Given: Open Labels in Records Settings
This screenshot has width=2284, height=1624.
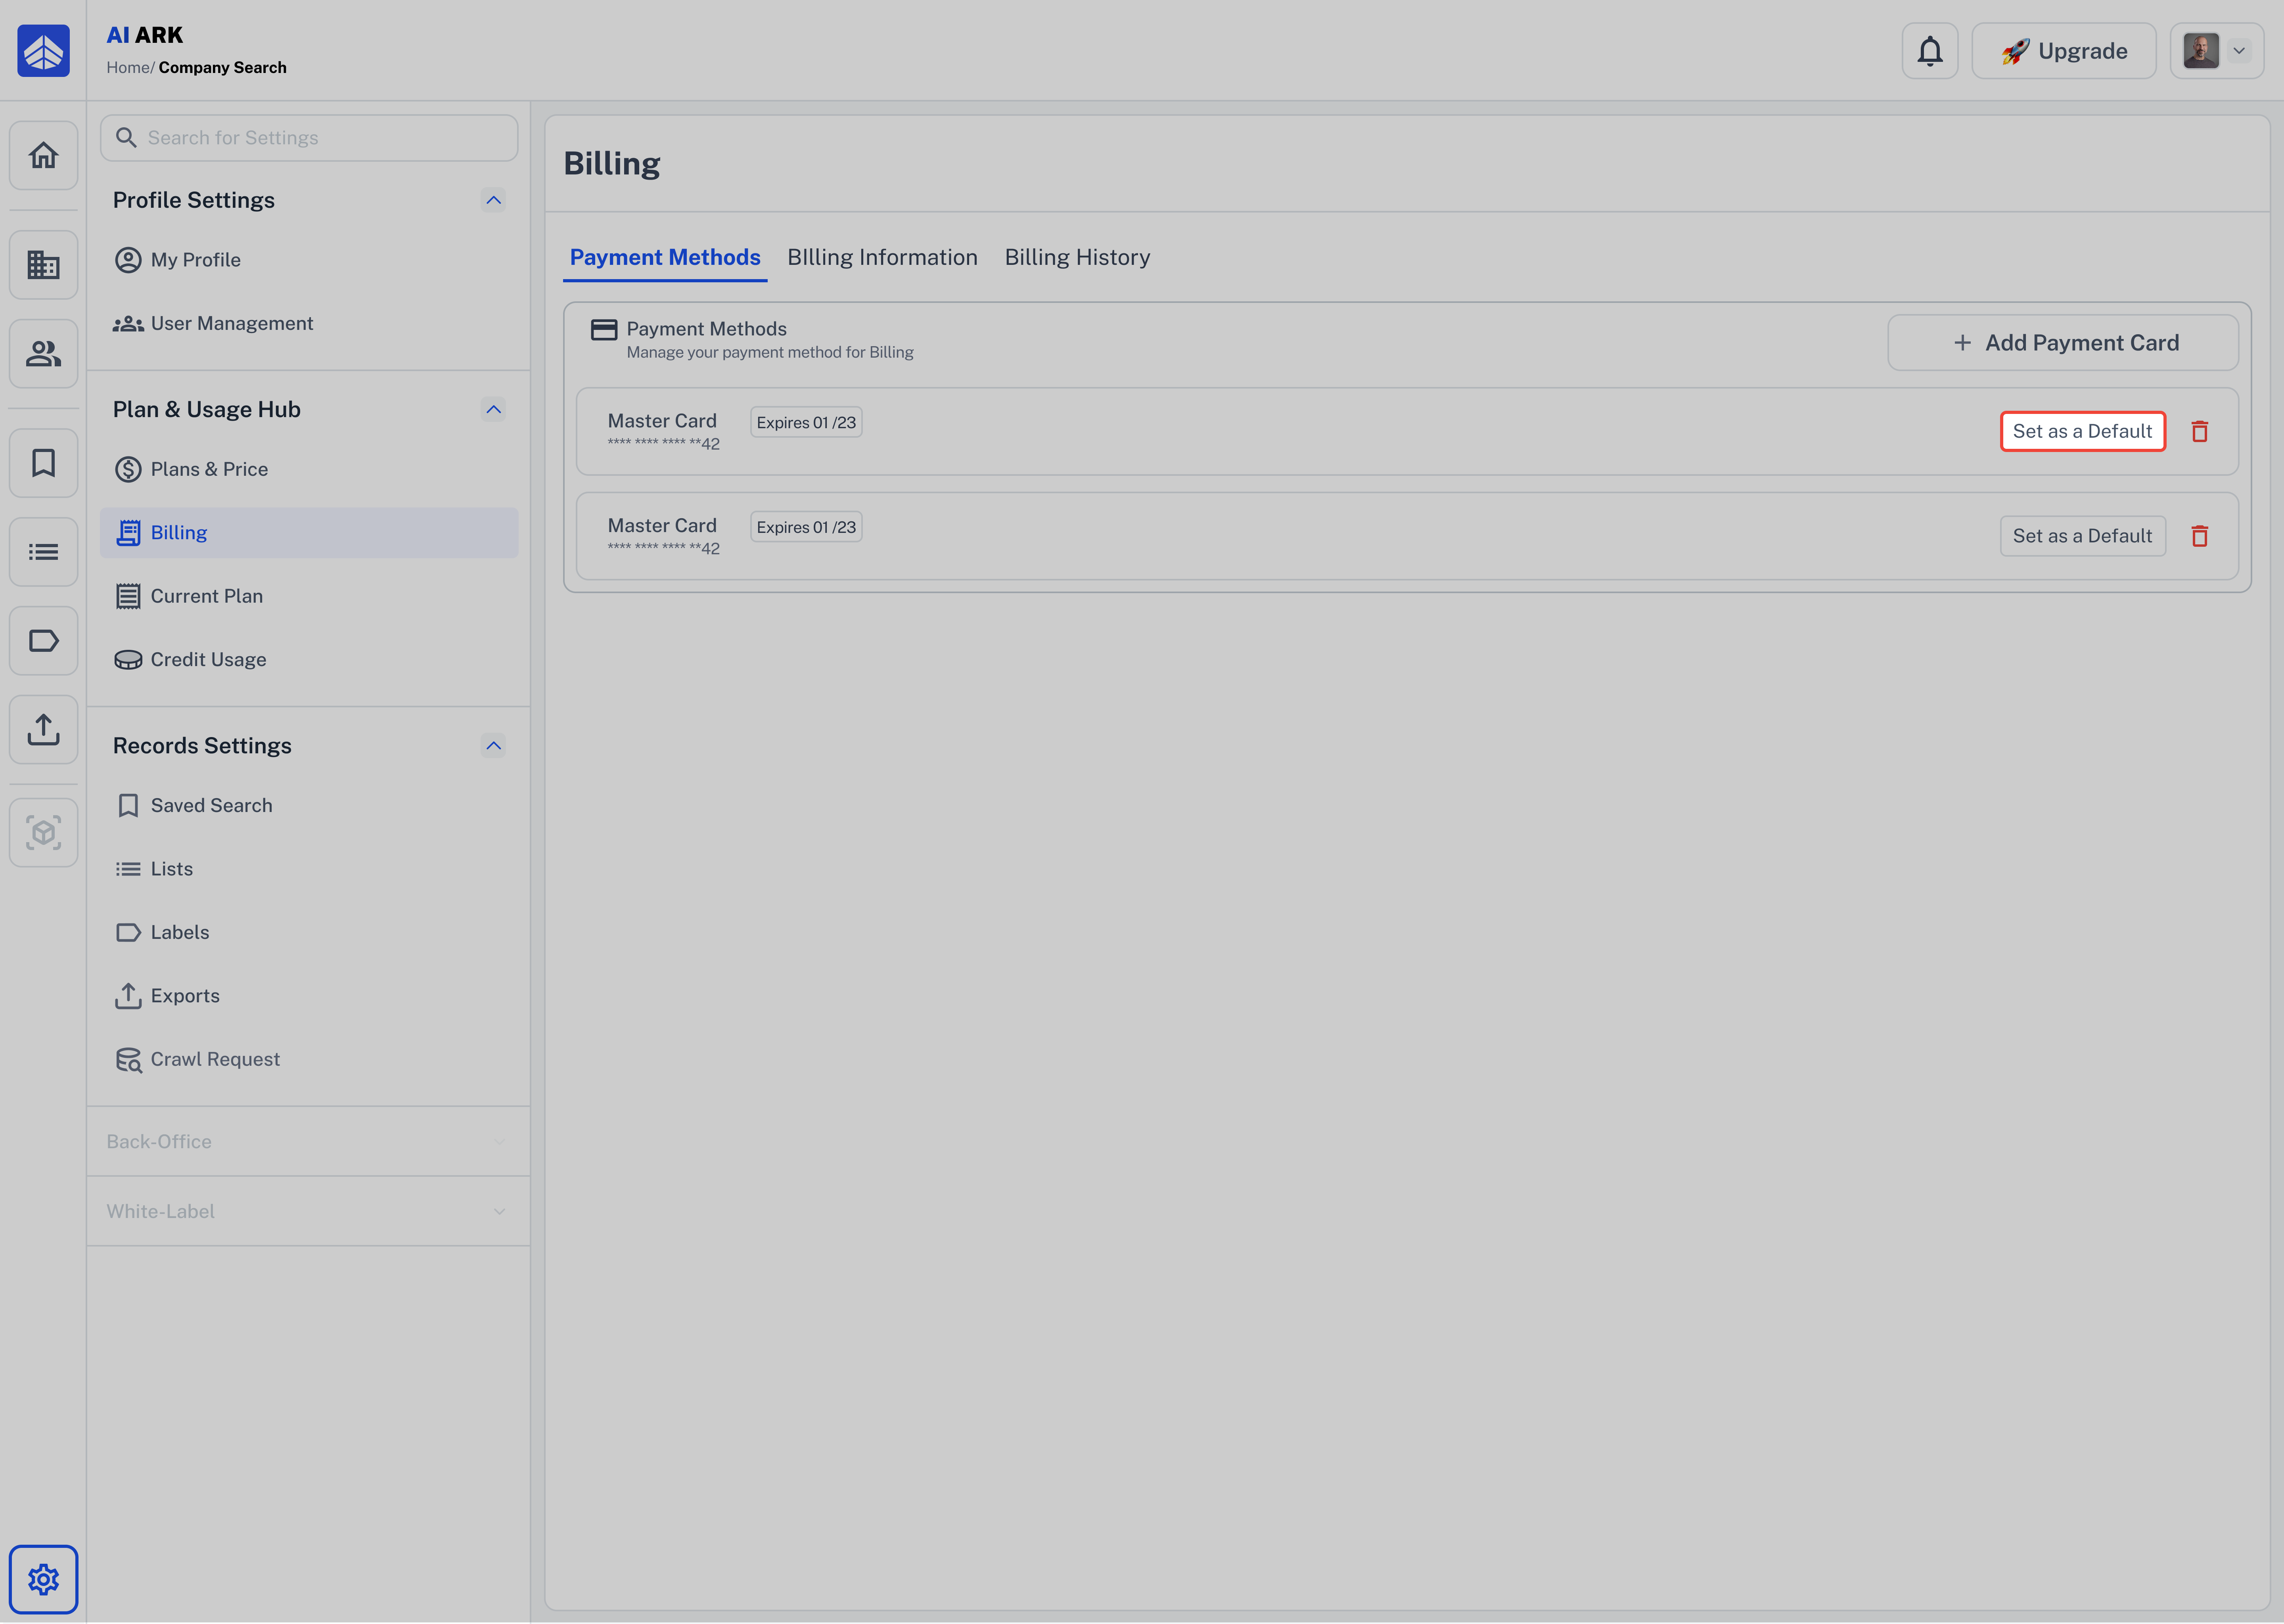Looking at the screenshot, I should 309,932.
